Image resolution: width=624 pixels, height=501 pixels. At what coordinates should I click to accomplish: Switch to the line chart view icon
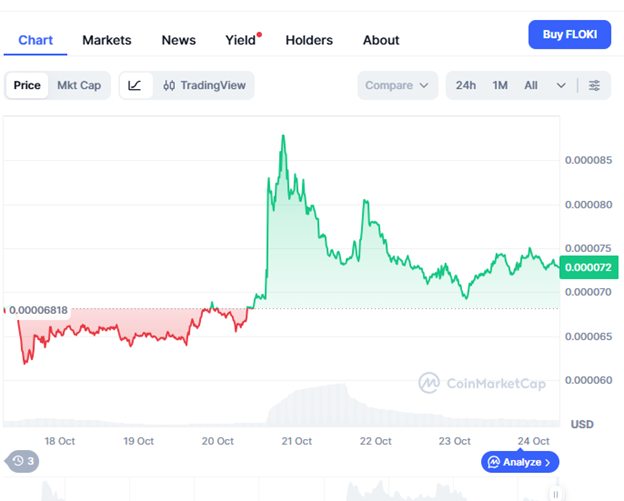135,86
